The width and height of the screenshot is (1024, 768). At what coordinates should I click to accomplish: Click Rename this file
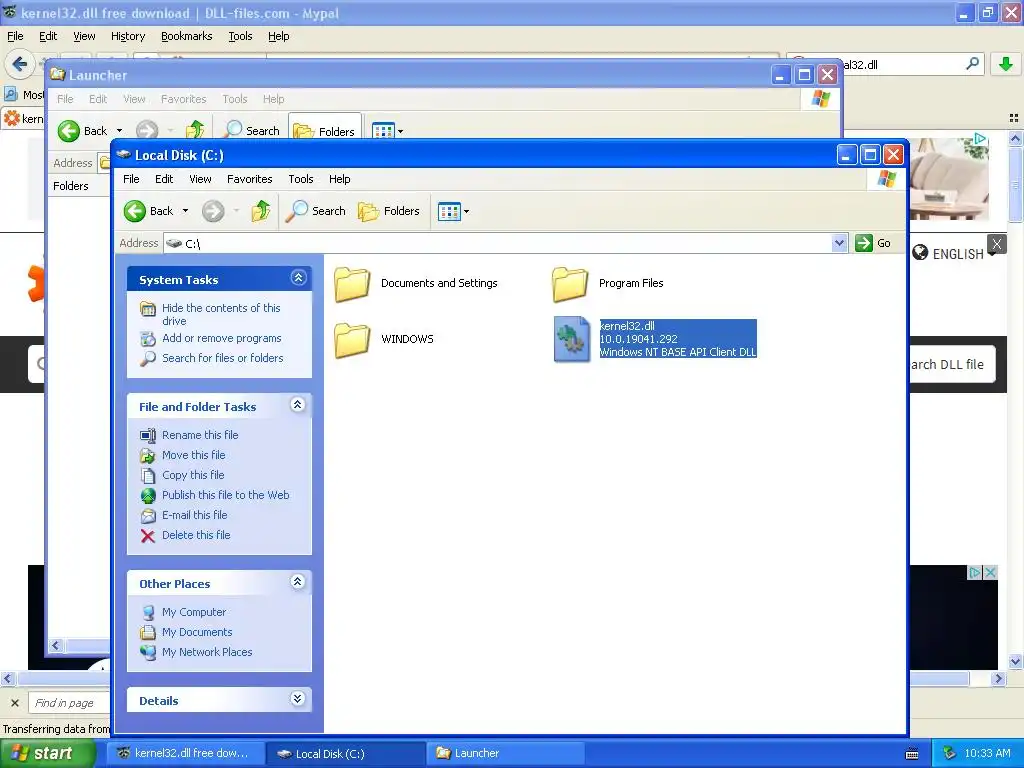[200, 435]
